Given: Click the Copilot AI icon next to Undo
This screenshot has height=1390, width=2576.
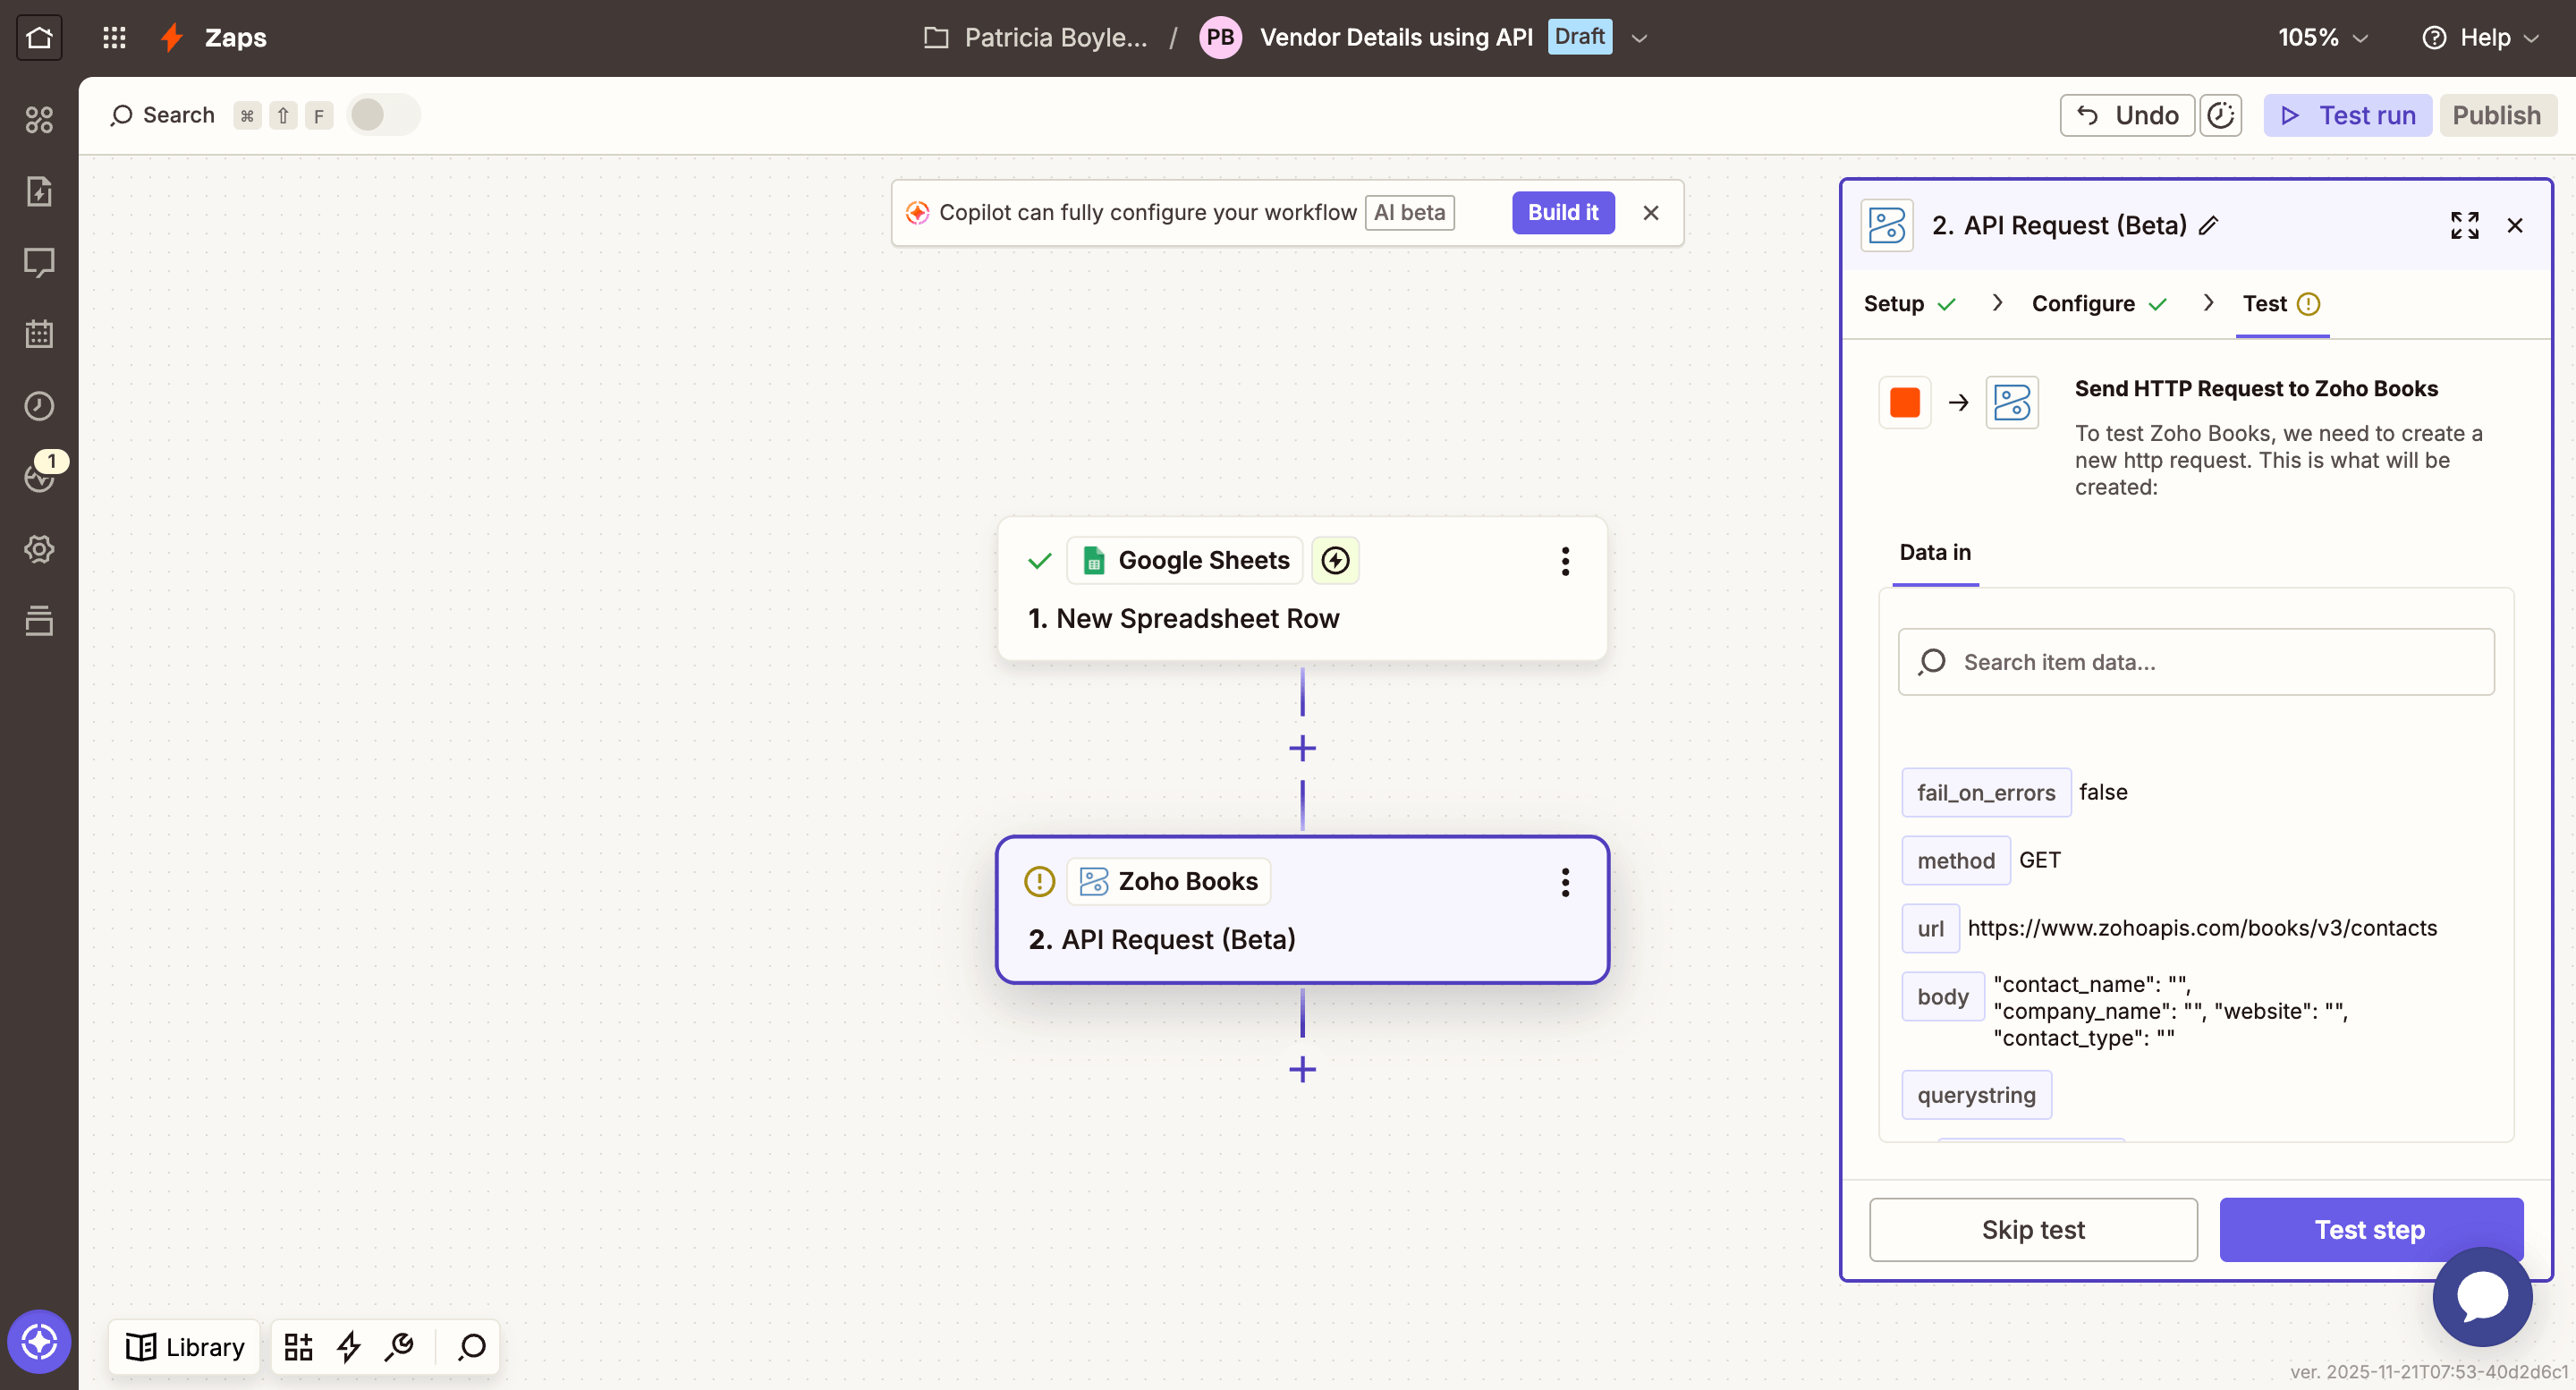Looking at the screenshot, I should pos(2220,115).
